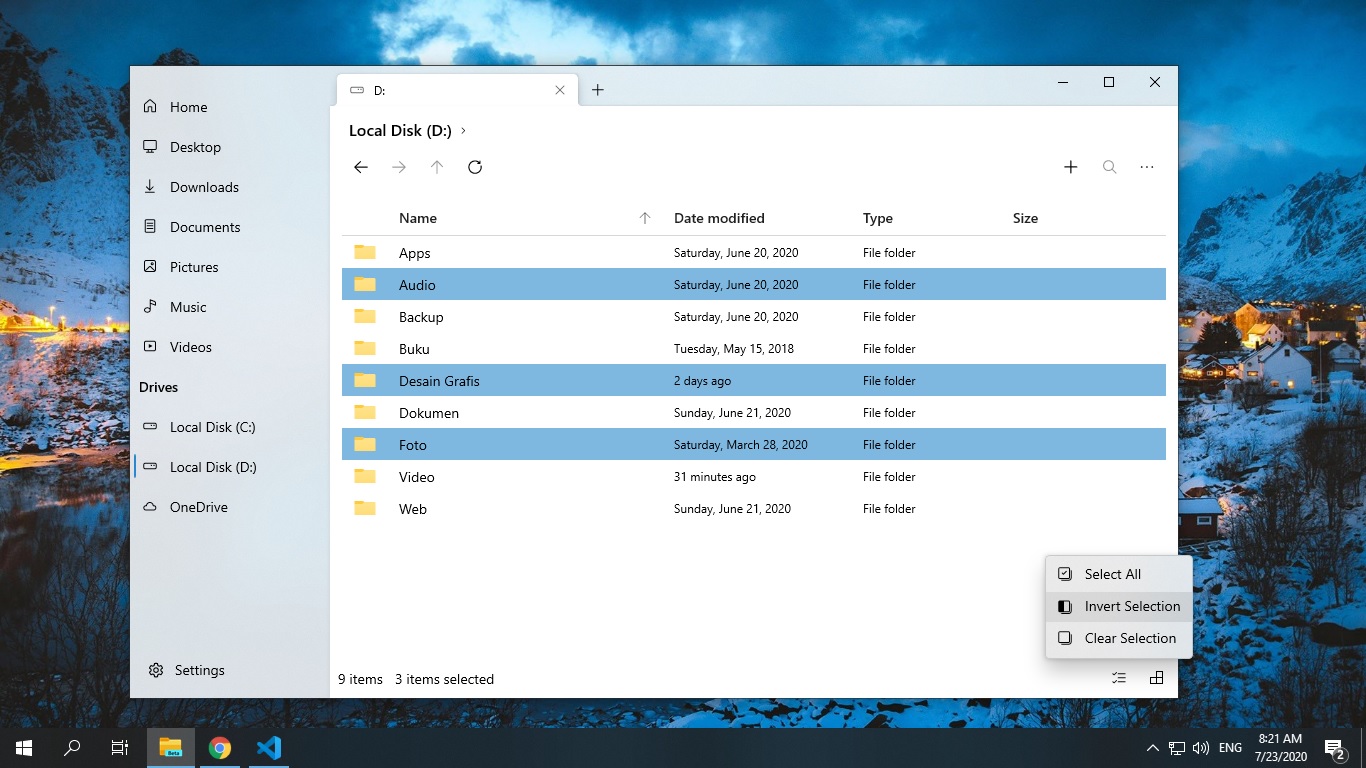Launch Visual Studio Code from the taskbar
The height and width of the screenshot is (768, 1366).
point(267,747)
